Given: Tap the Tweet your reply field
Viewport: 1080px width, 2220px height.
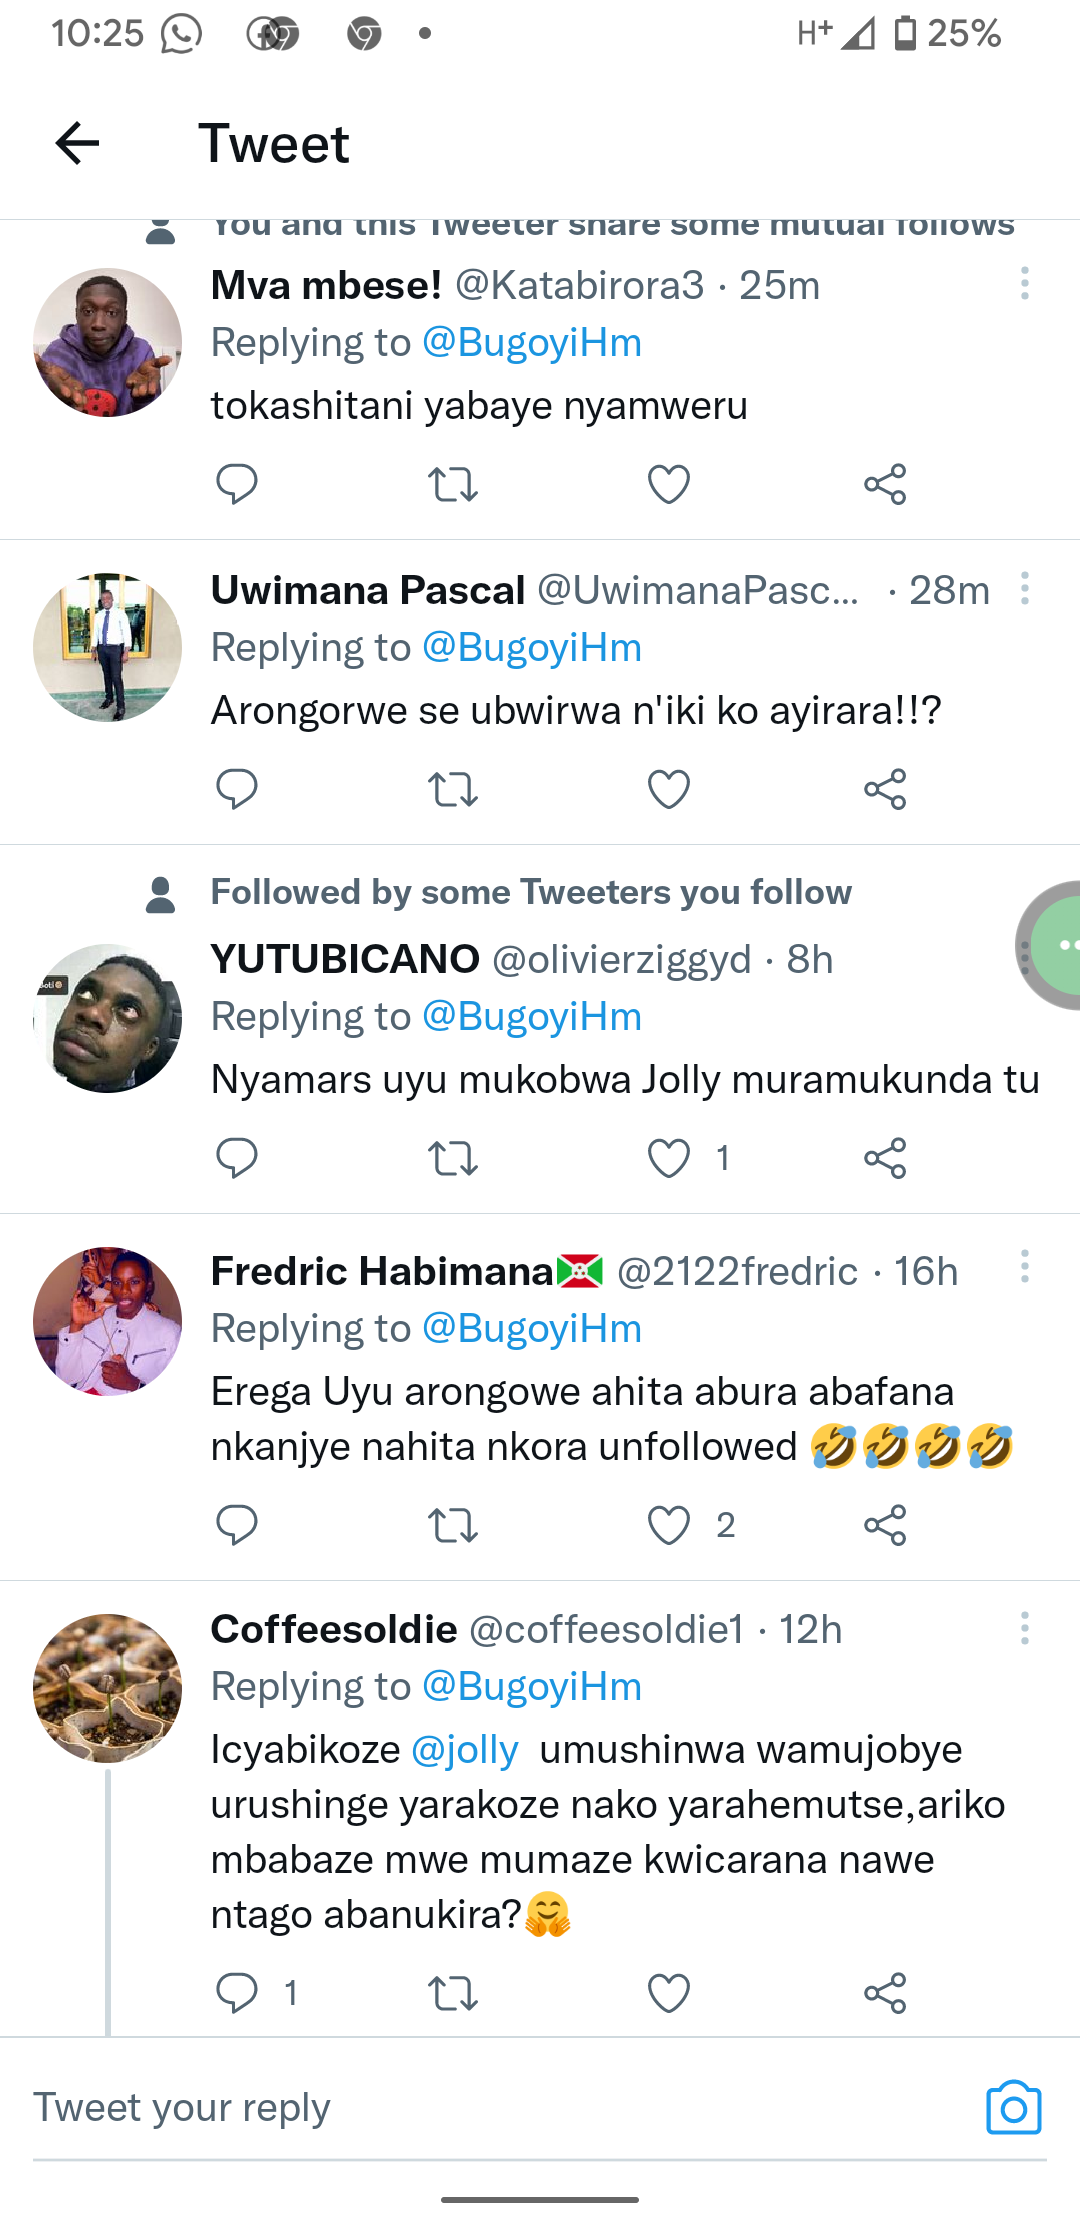Looking at the screenshot, I should click(x=480, y=2108).
